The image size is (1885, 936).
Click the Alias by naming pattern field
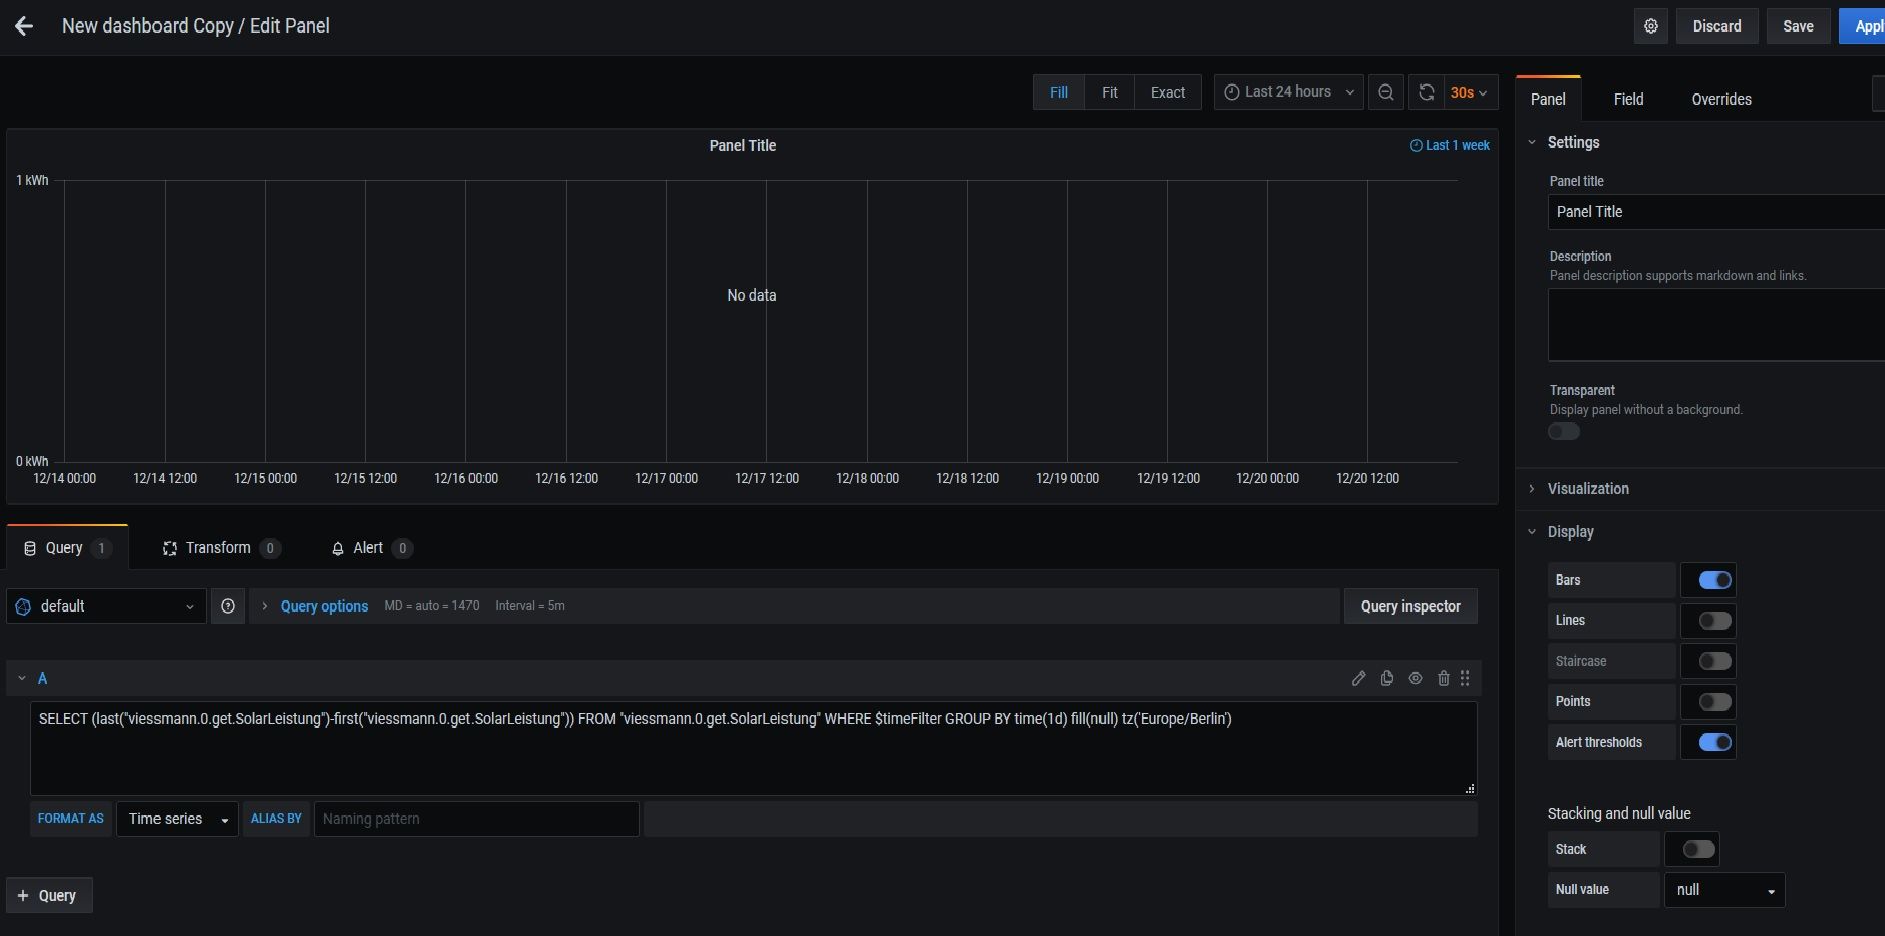(x=477, y=819)
